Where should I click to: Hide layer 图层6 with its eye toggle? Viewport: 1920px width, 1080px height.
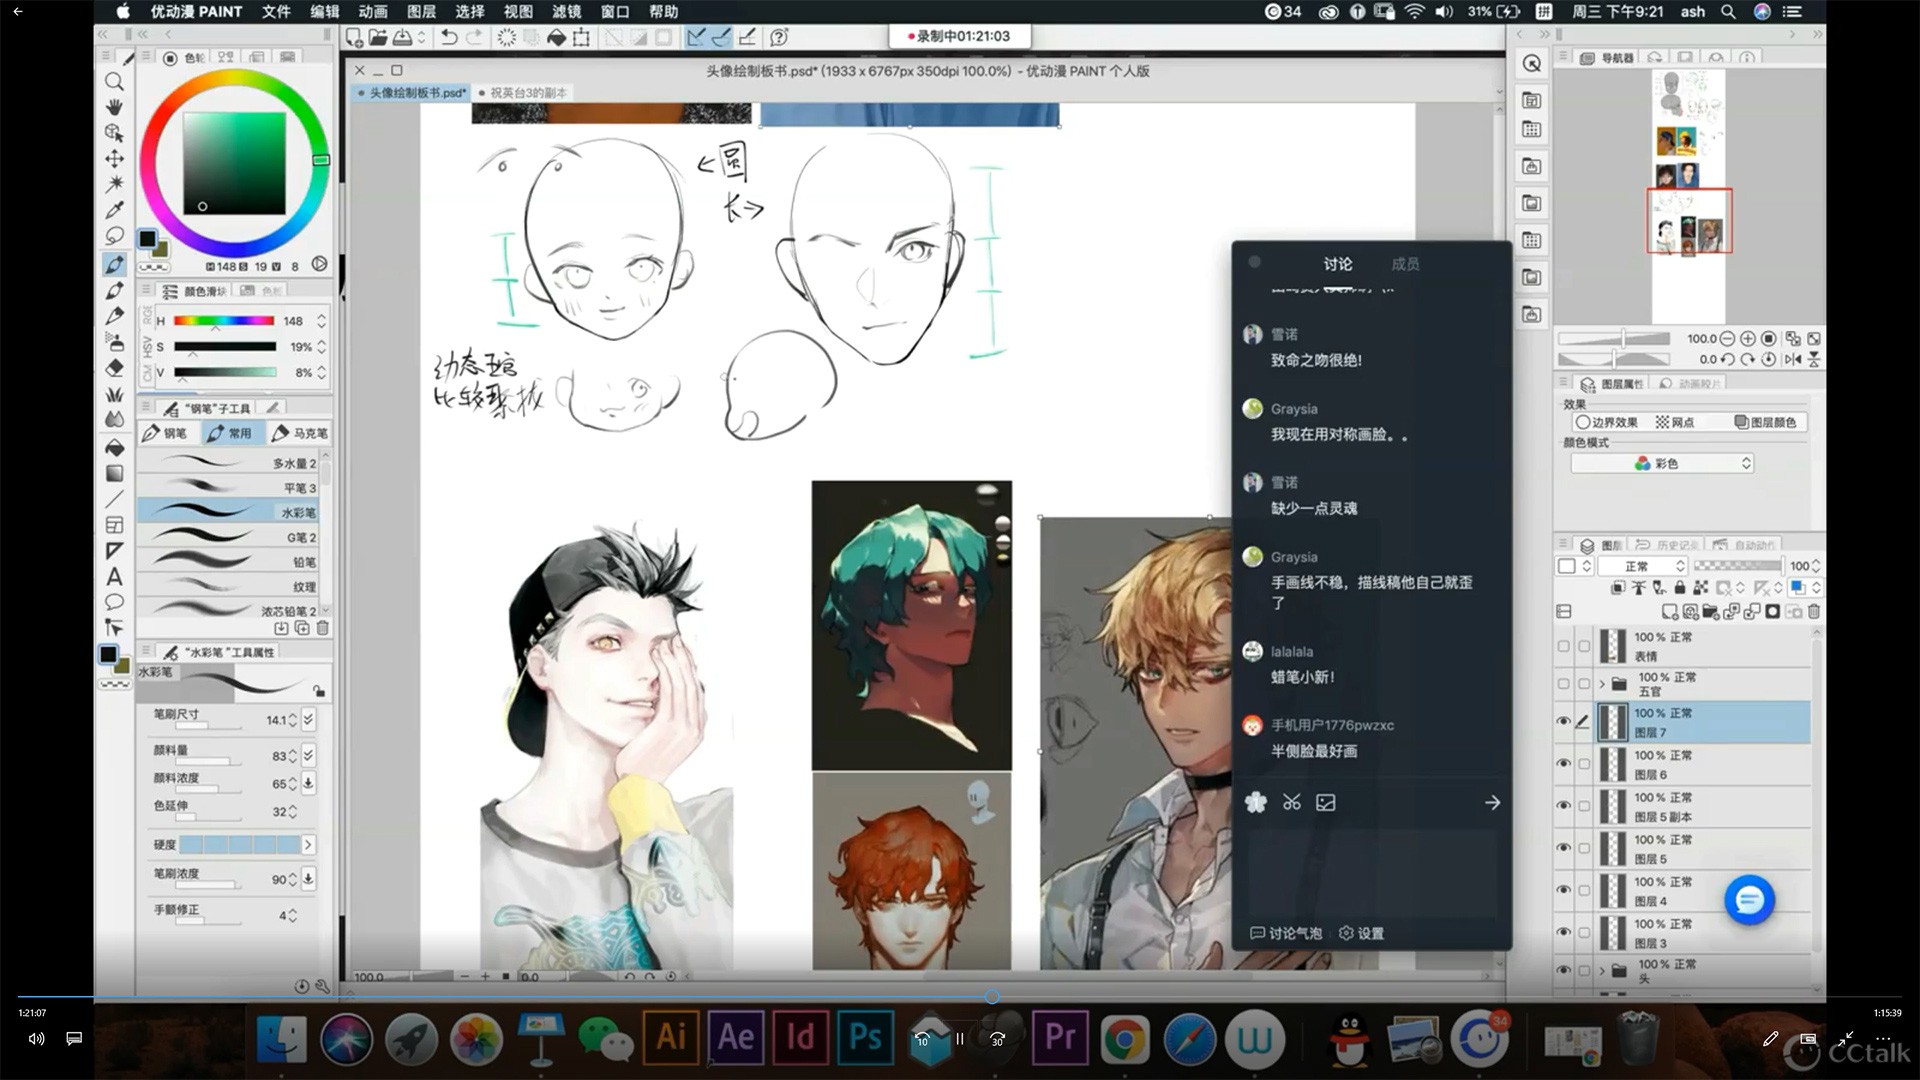(1565, 763)
